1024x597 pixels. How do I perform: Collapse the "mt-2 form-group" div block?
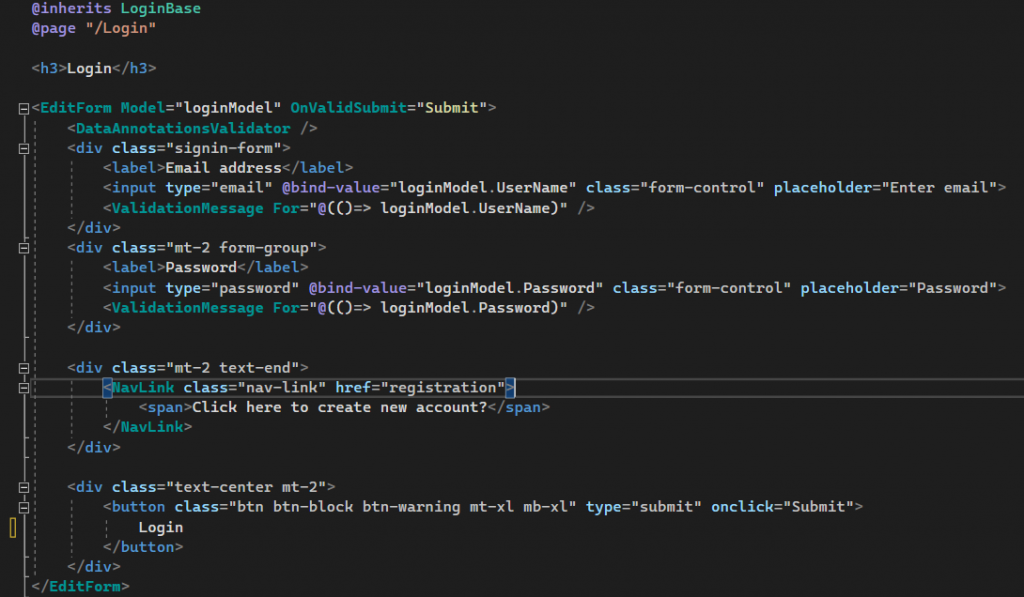click(x=24, y=248)
